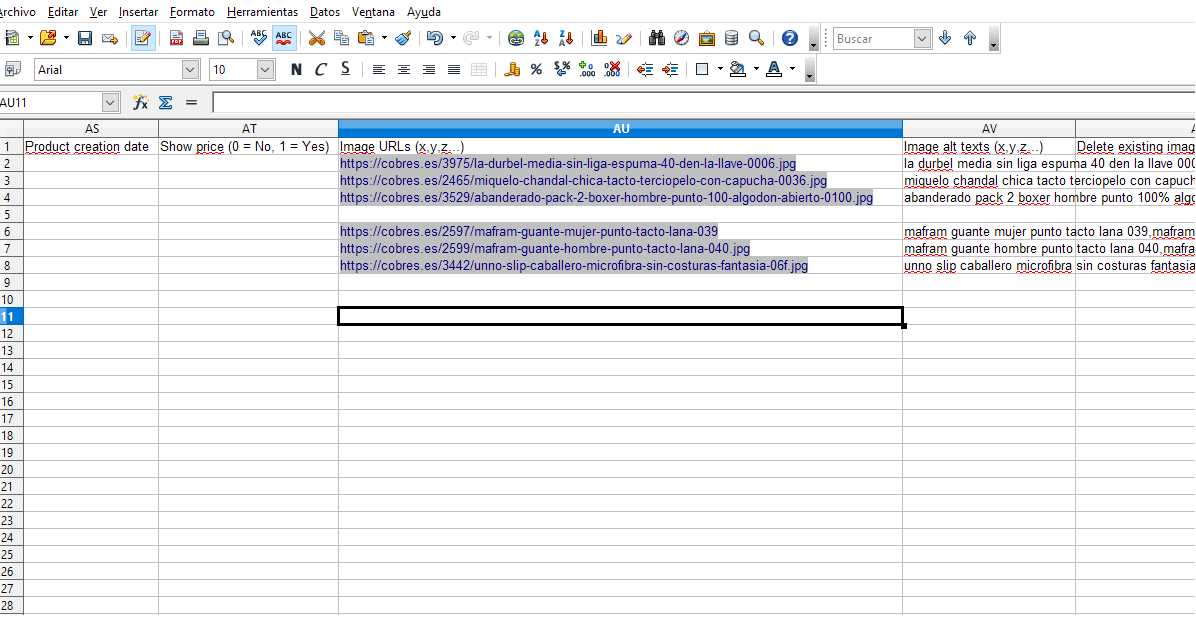The width and height of the screenshot is (1196, 620).
Task: Decrease indent of the cell
Action: (x=645, y=69)
